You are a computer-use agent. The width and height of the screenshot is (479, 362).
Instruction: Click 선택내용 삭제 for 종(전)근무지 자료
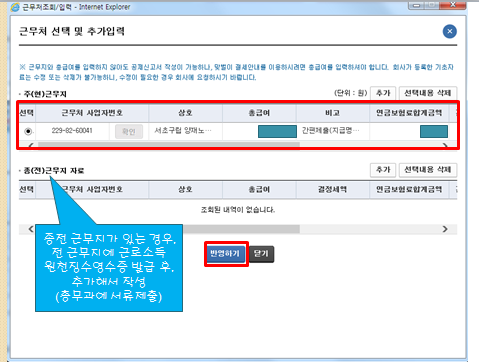(428, 170)
